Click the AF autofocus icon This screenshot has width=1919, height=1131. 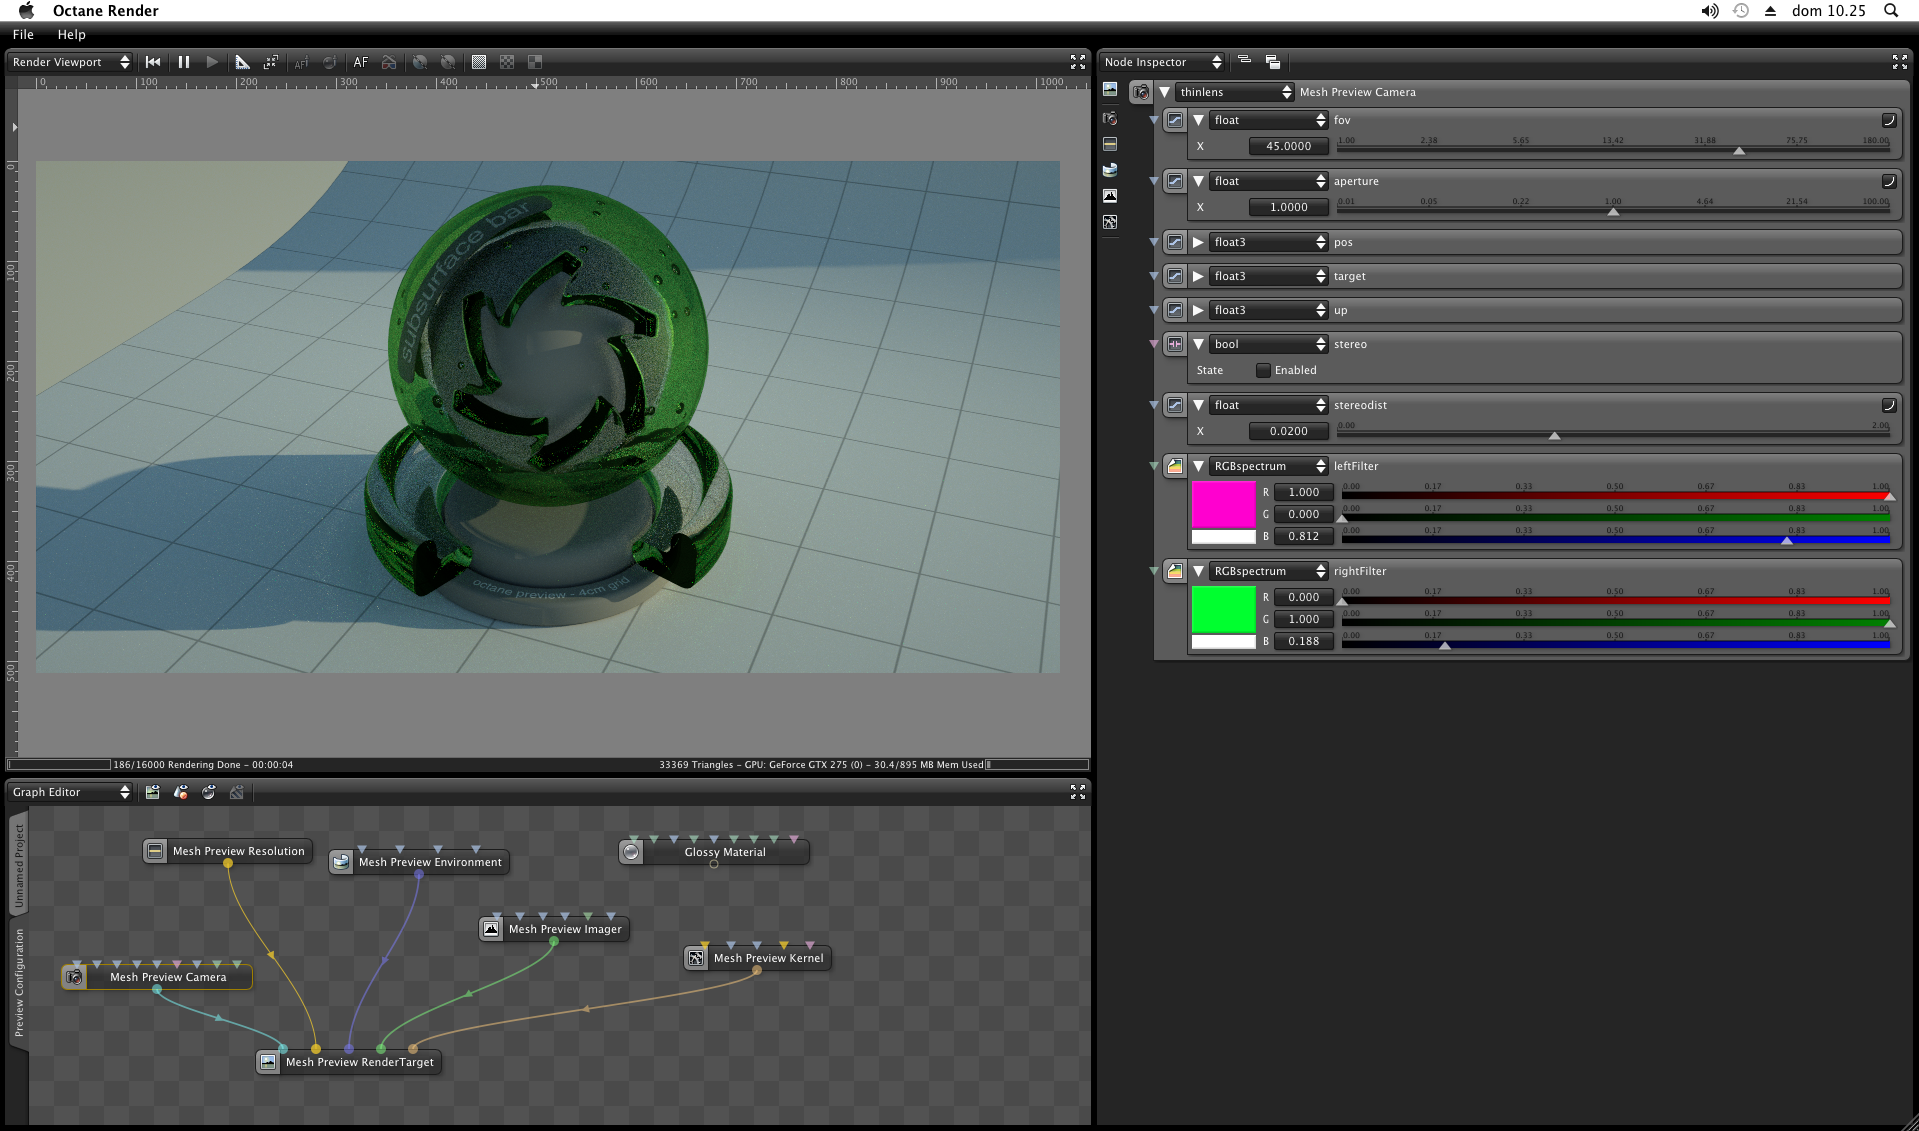361,62
